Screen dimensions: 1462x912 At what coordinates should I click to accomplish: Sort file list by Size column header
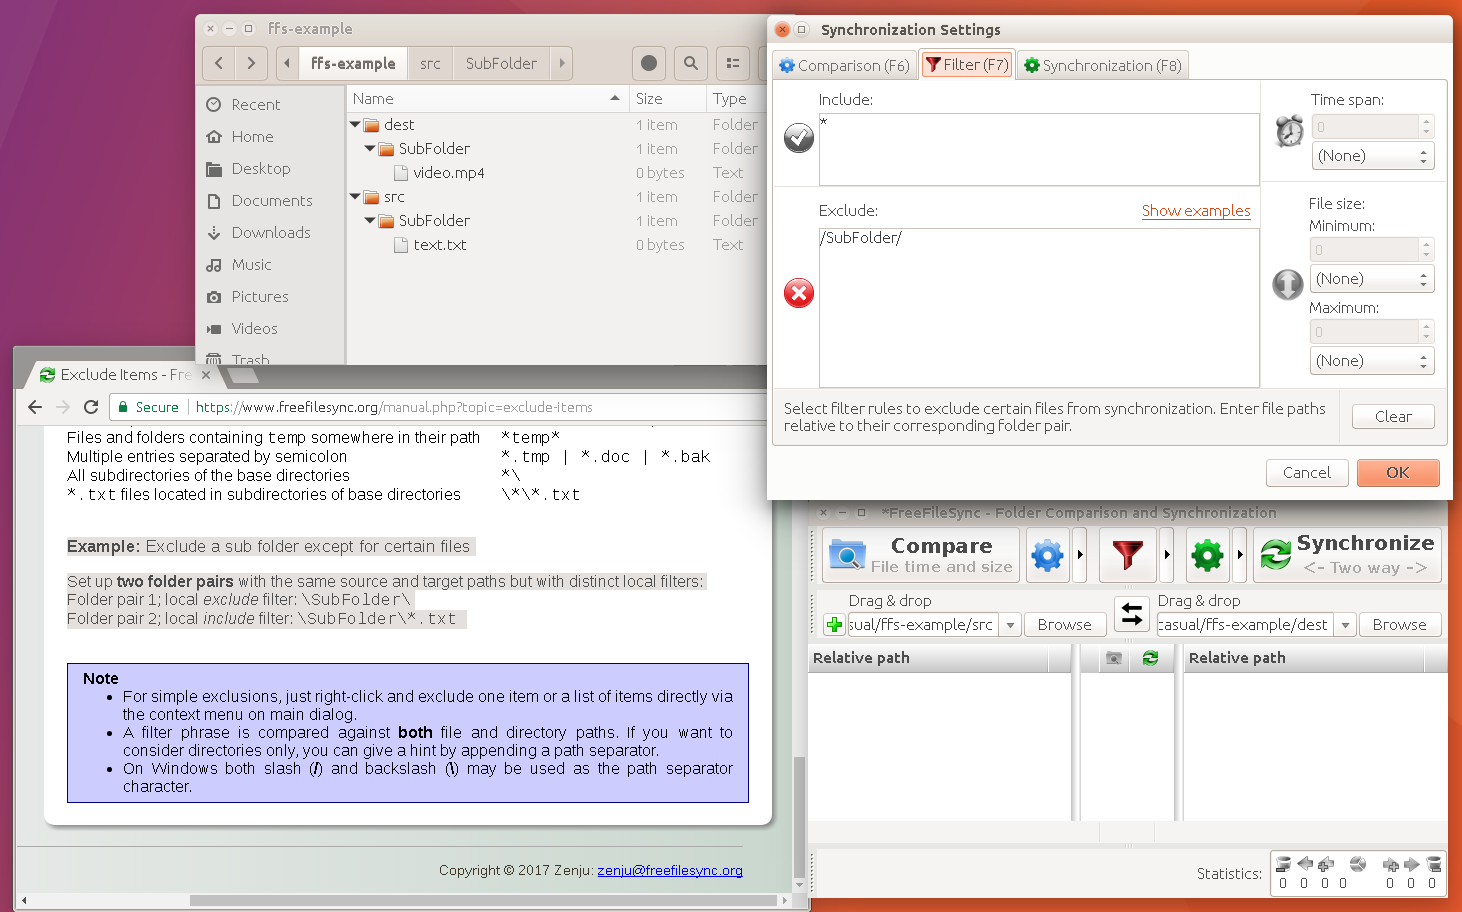click(666, 99)
